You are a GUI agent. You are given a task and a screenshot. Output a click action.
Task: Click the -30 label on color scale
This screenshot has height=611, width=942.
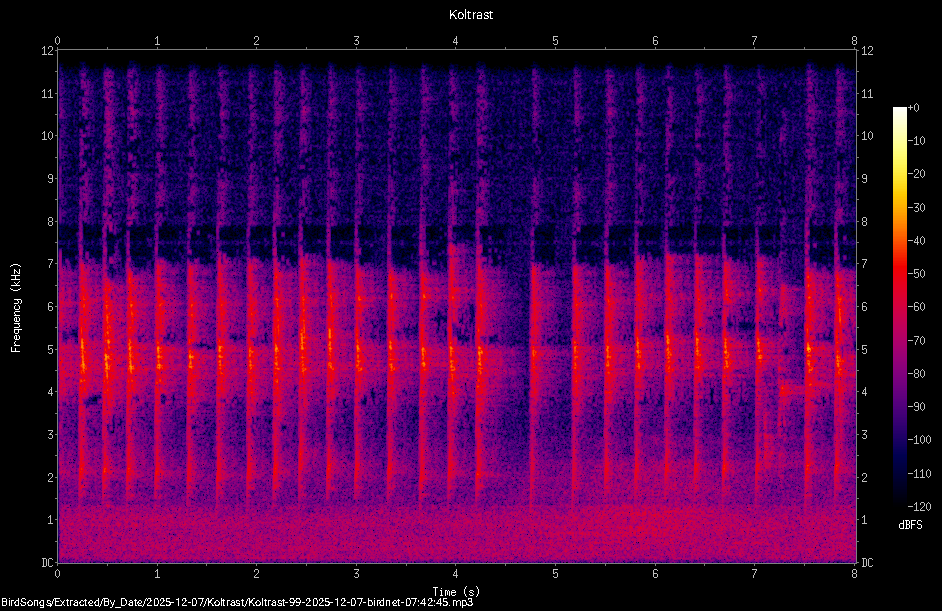pos(917,207)
